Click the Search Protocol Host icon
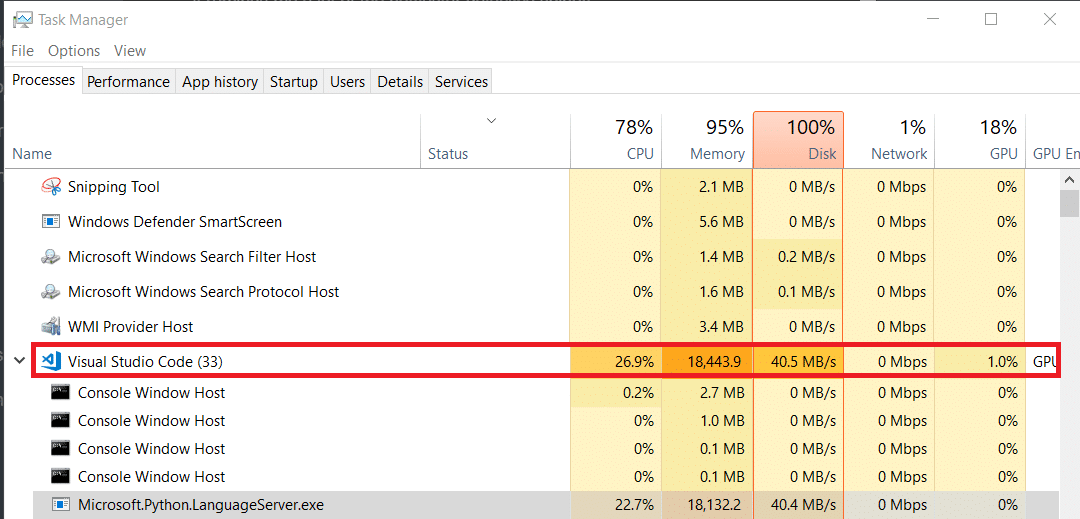Viewport: 1080px width, 519px height. coord(51,292)
